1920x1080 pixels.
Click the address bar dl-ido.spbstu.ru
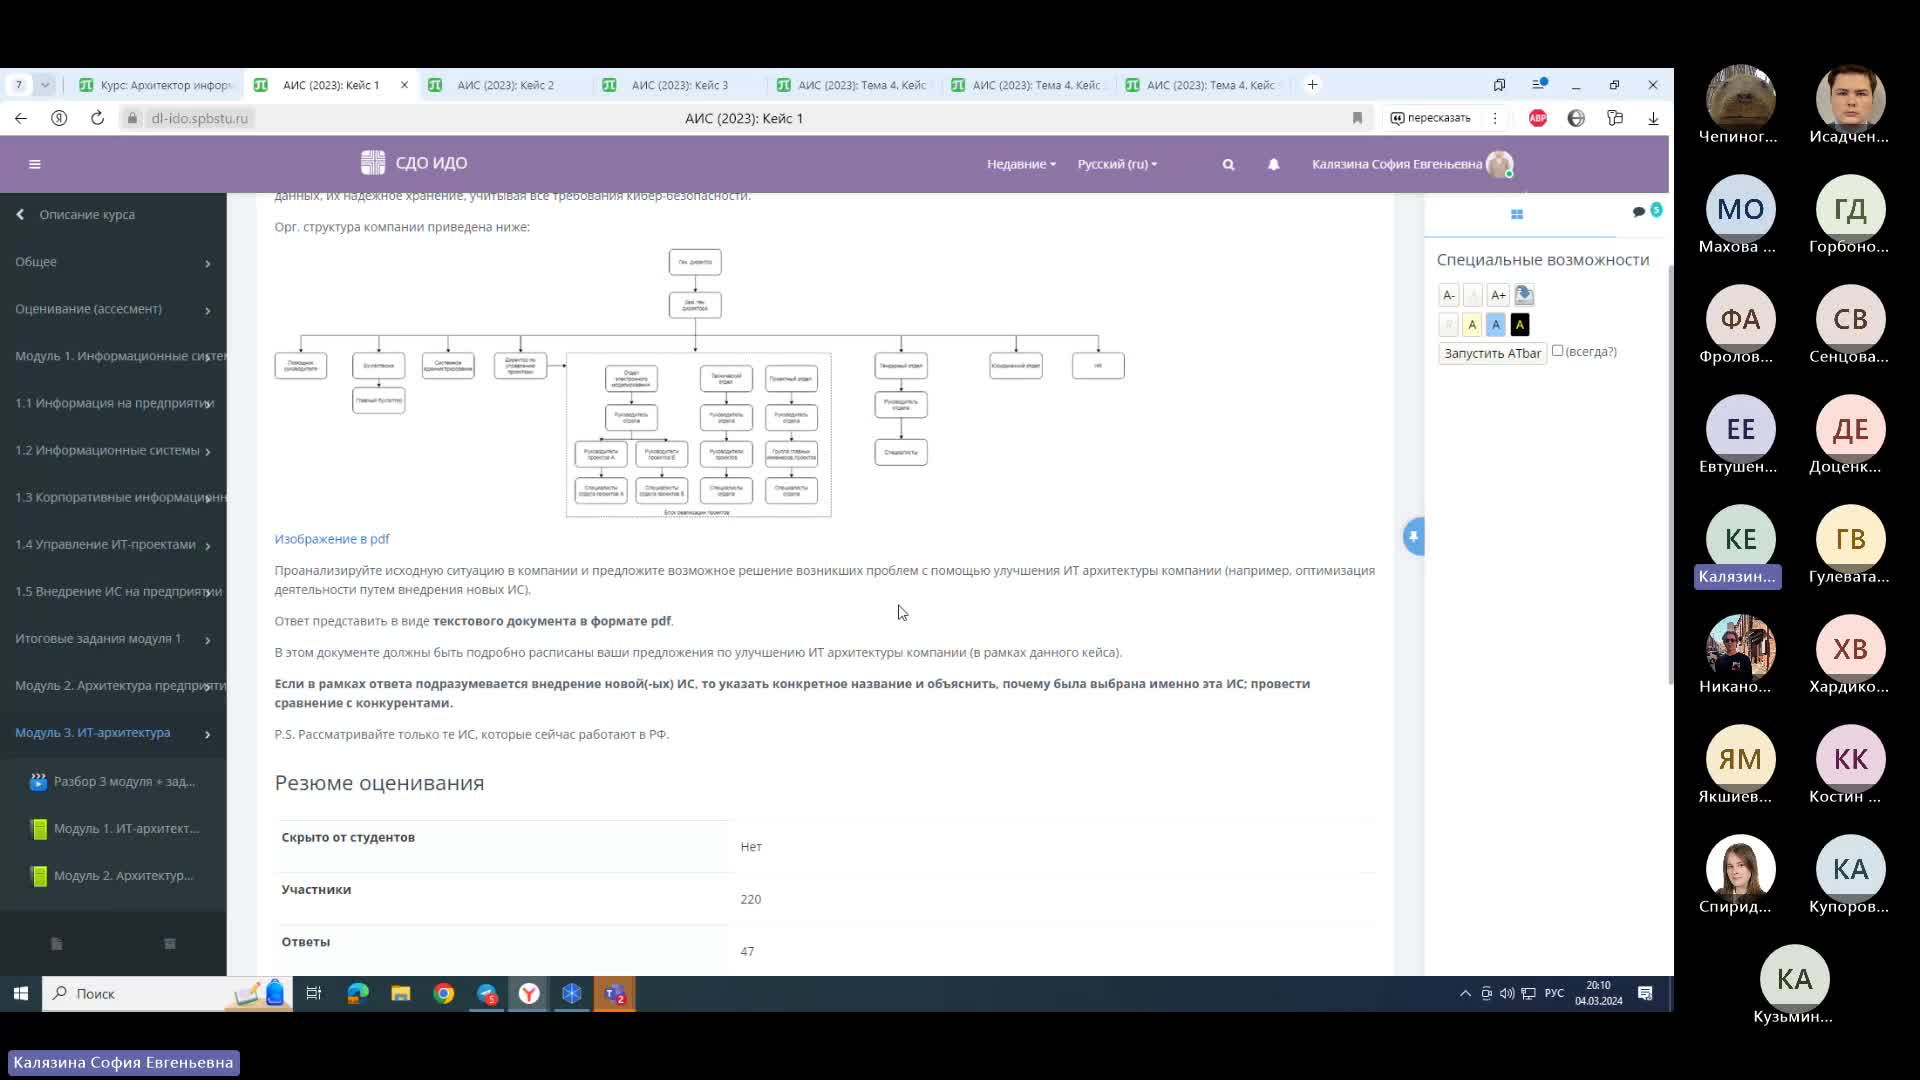pos(199,118)
